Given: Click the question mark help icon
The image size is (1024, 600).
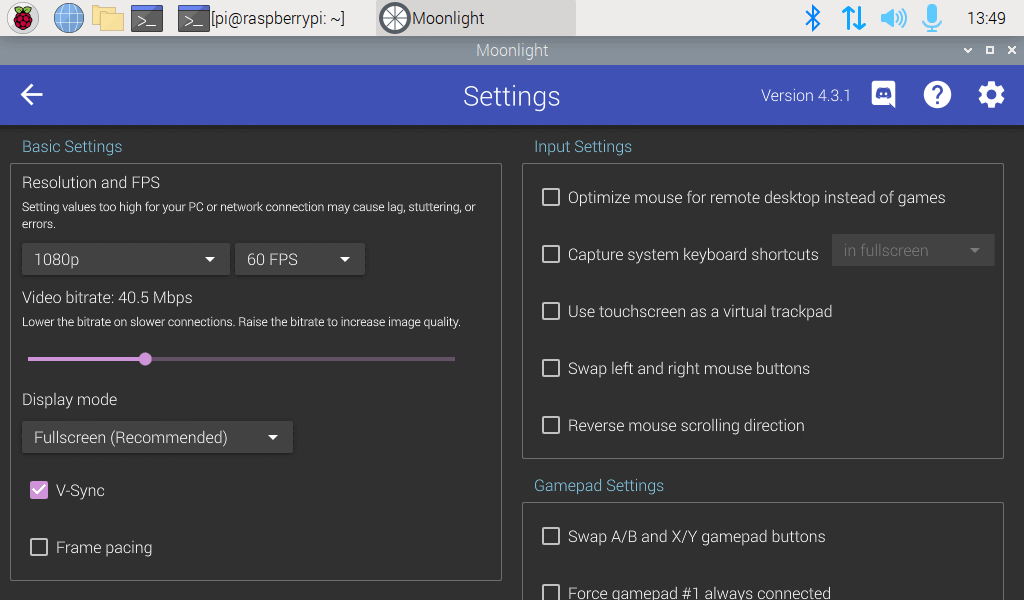Looking at the screenshot, I should click(937, 94).
